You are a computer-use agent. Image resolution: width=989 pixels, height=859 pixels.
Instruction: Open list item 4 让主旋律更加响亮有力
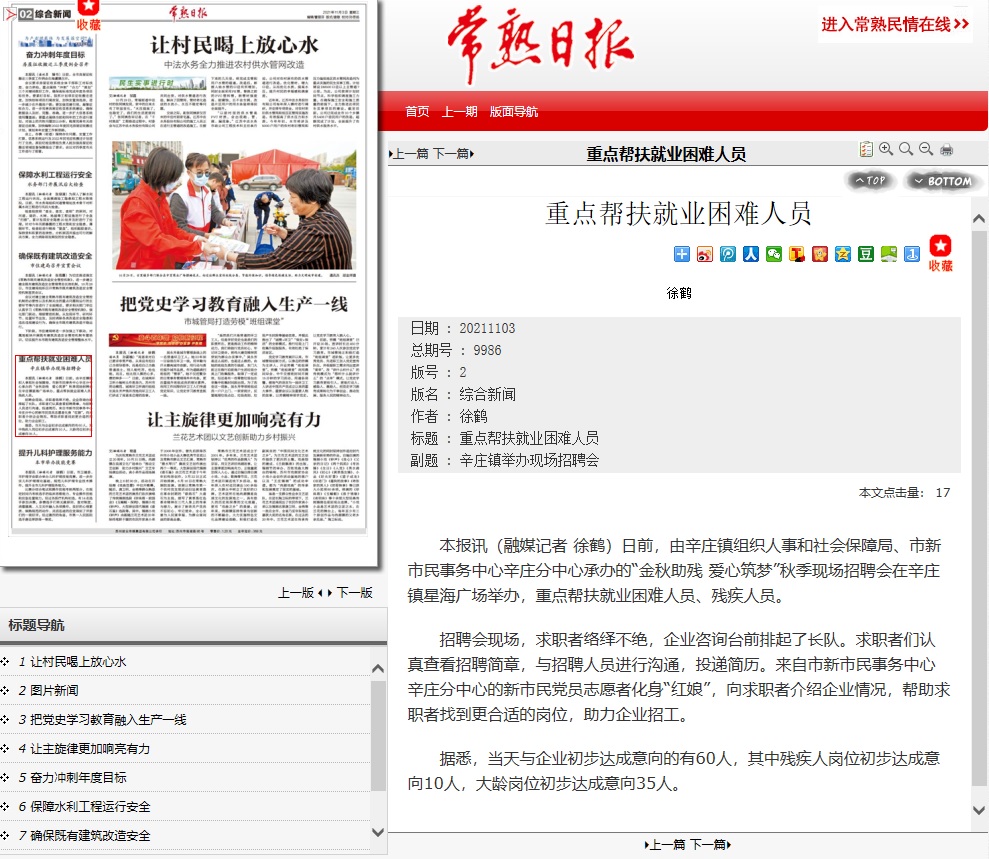90,749
